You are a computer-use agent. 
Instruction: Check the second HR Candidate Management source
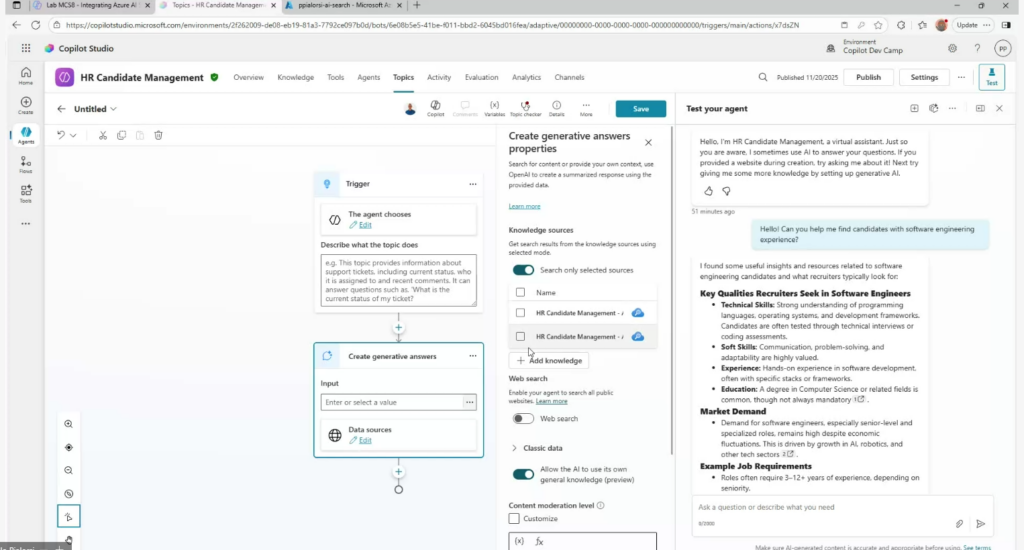520,336
